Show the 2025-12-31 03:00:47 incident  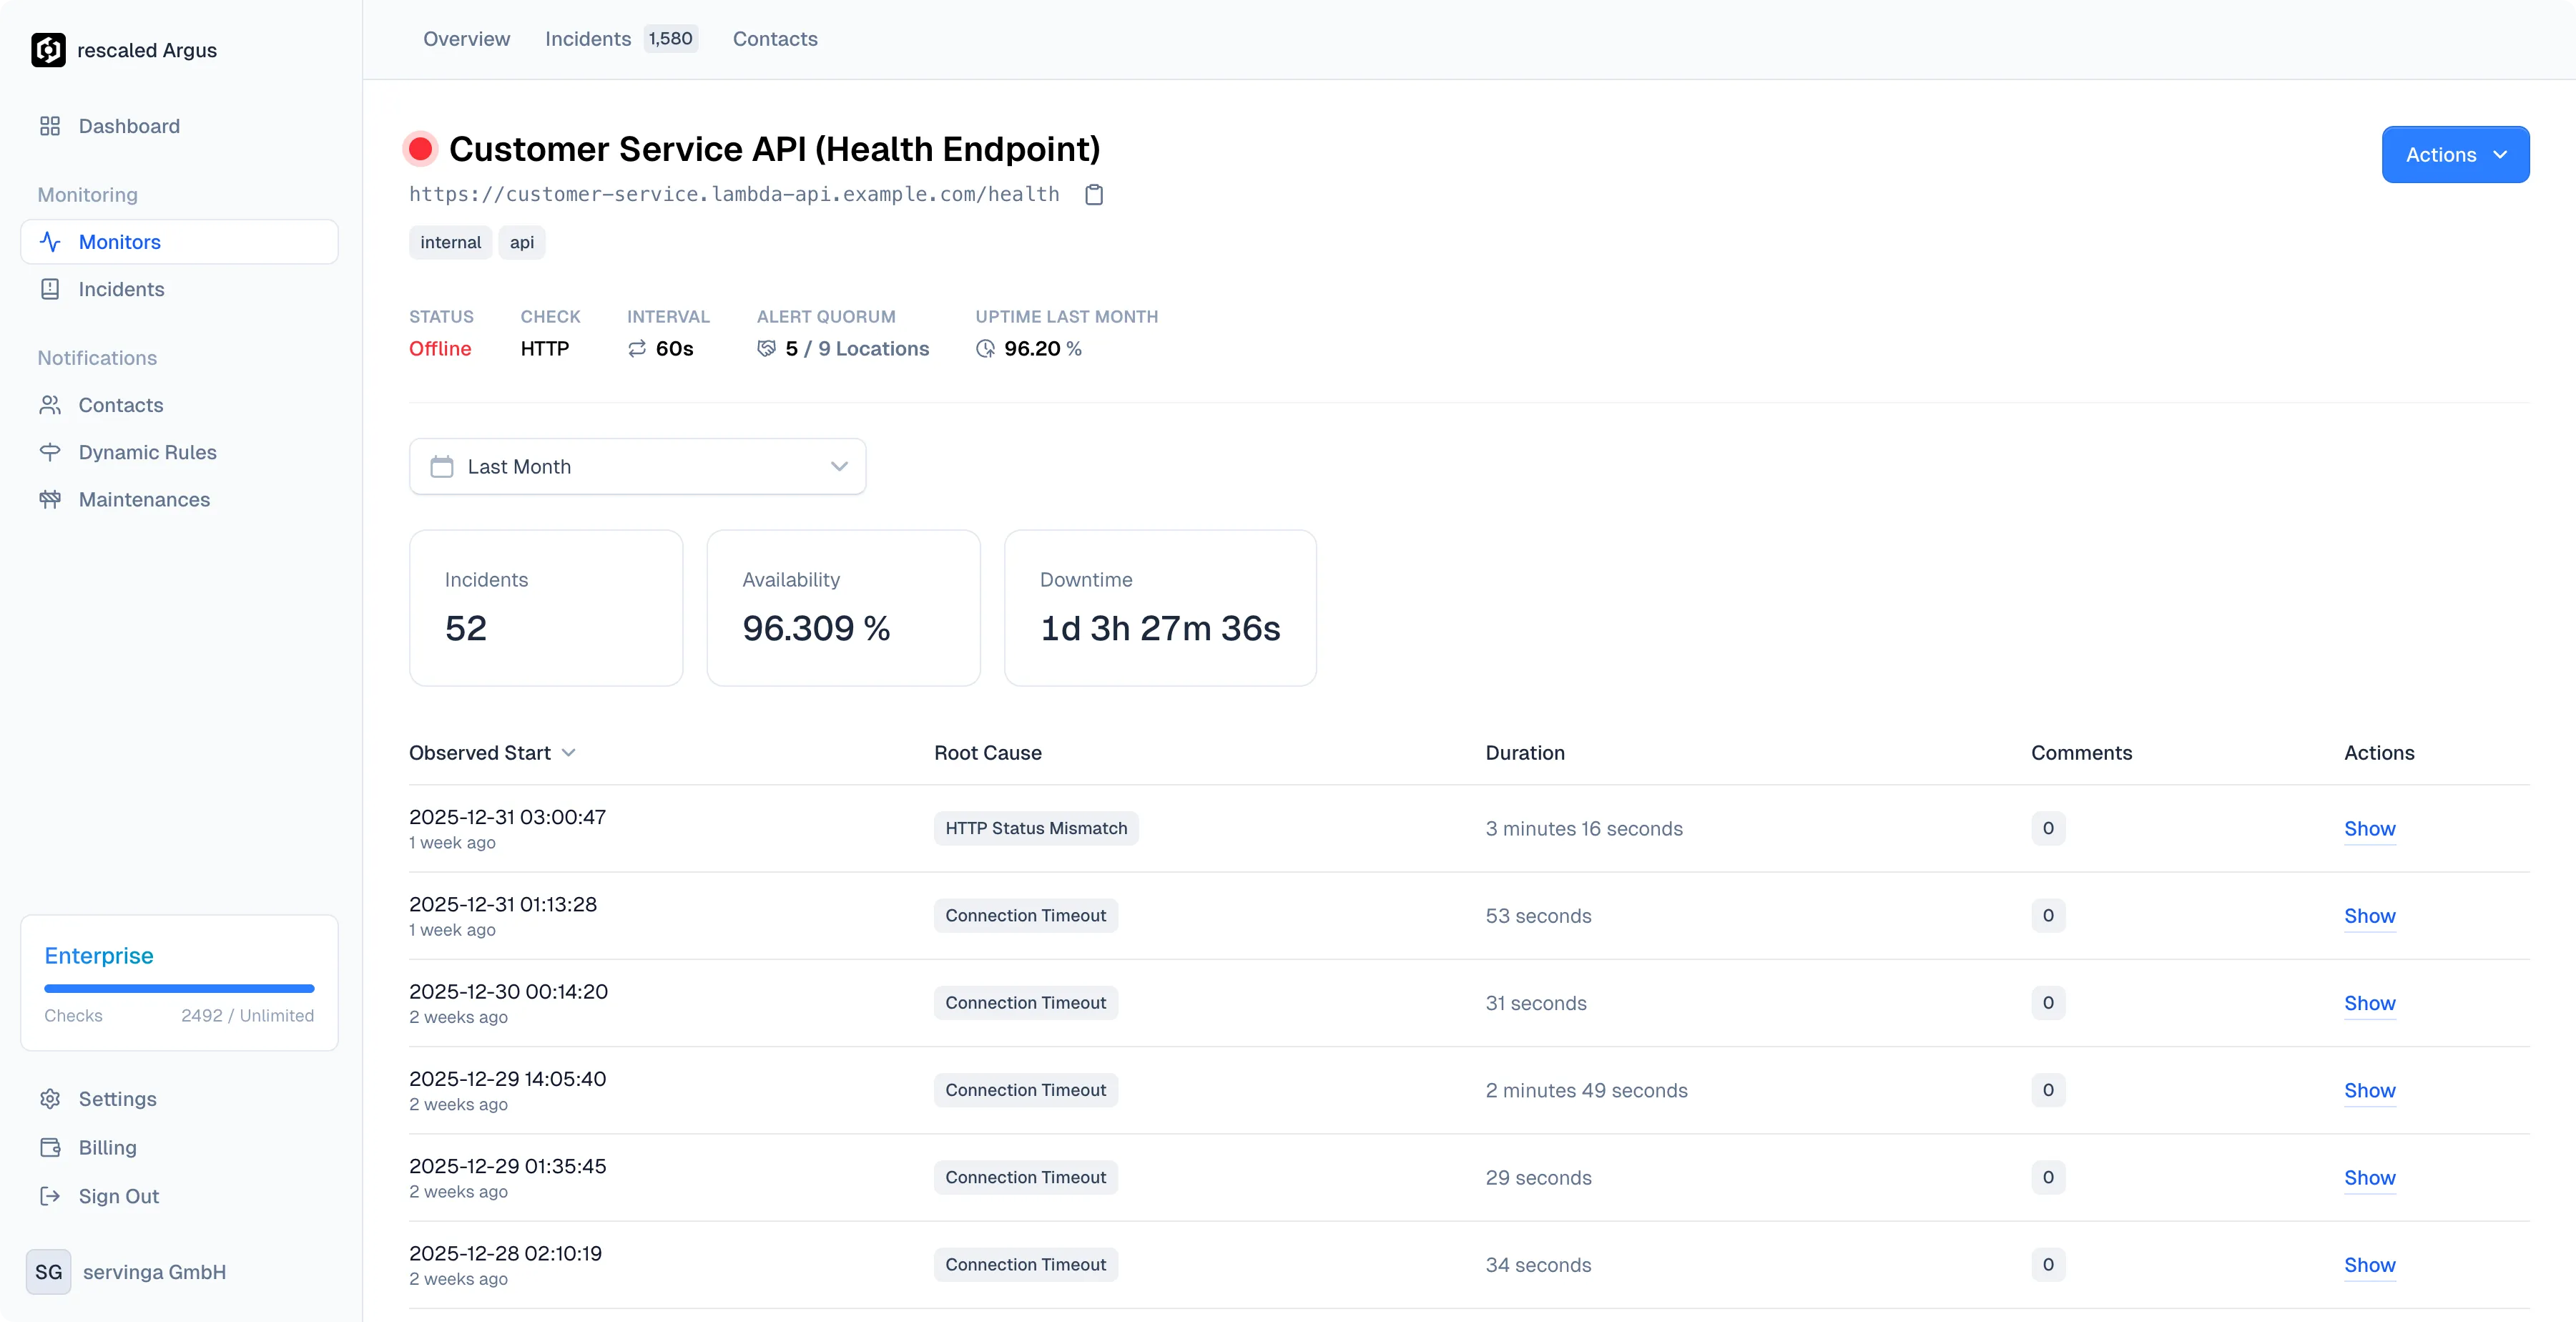2369,829
